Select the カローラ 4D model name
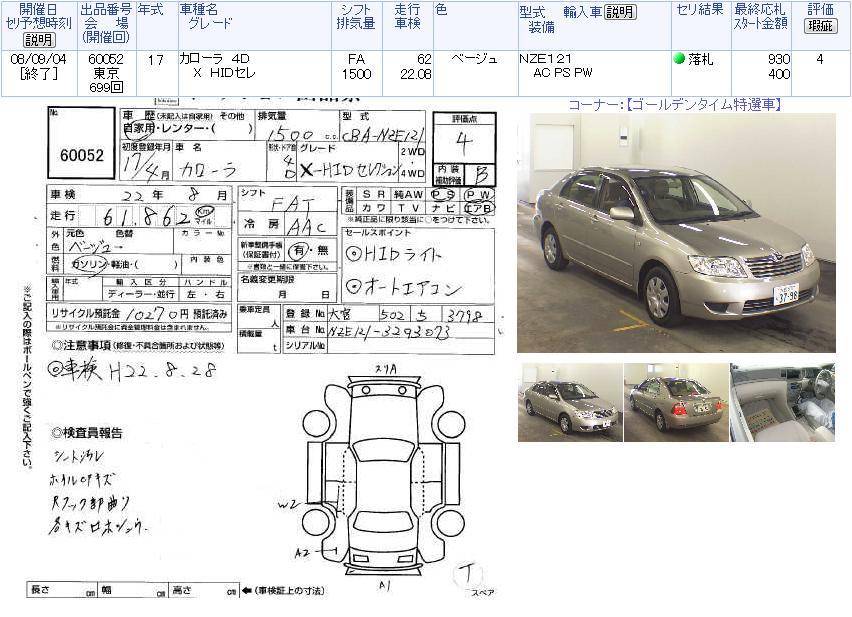852x617 pixels. pos(214,59)
